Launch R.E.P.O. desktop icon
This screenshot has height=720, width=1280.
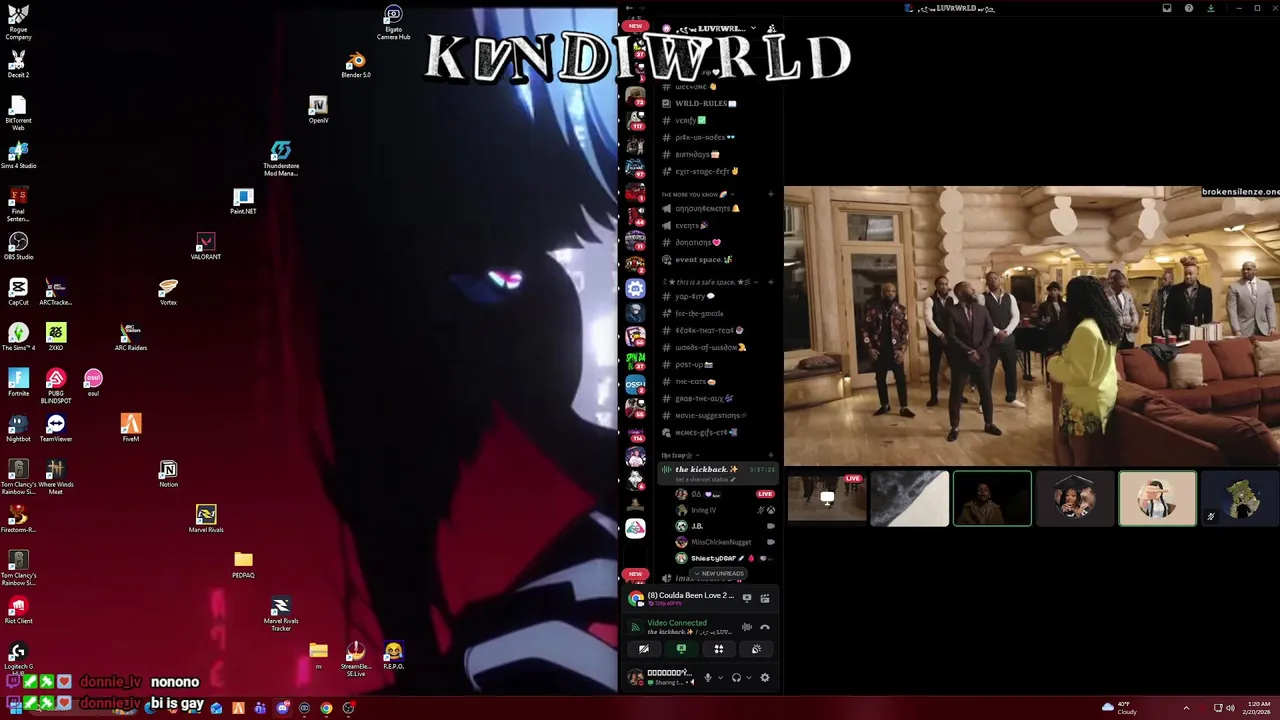pos(393,656)
